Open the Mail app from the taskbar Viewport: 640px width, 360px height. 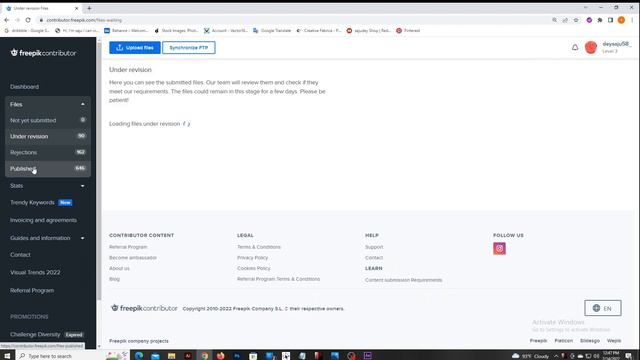pos(155,356)
